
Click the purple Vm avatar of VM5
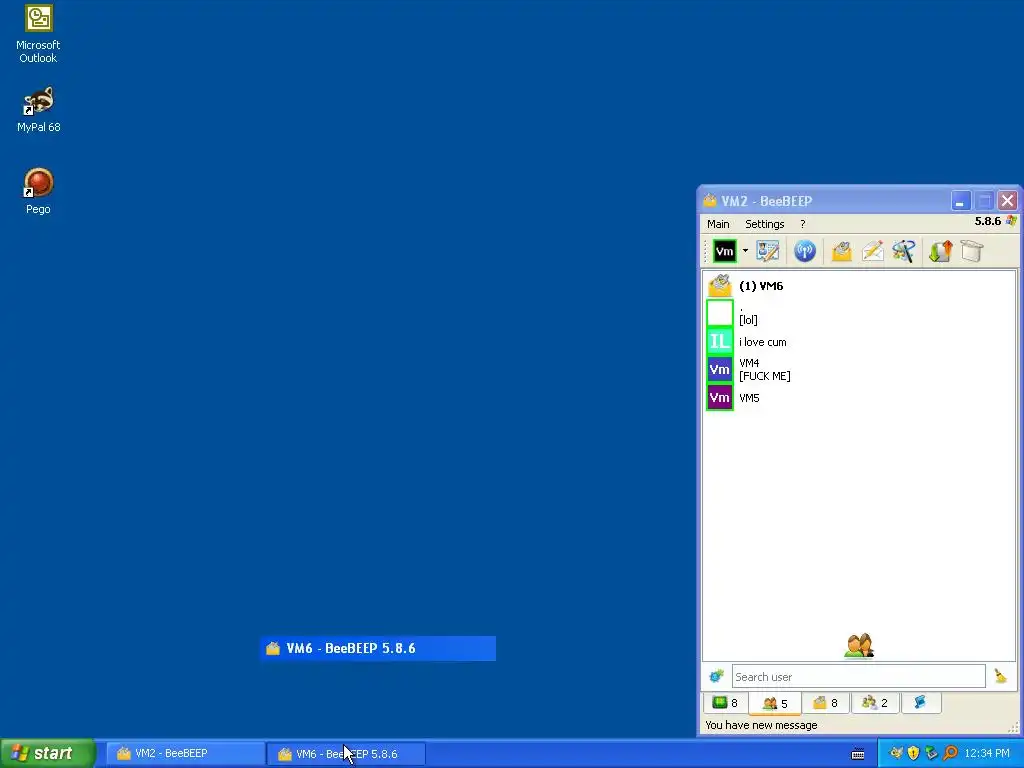click(720, 398)
